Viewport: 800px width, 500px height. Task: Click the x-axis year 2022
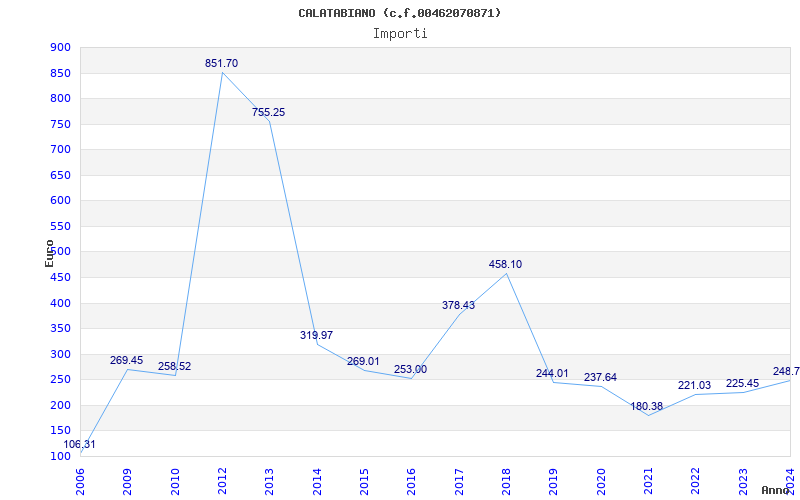tap(695, 482)
